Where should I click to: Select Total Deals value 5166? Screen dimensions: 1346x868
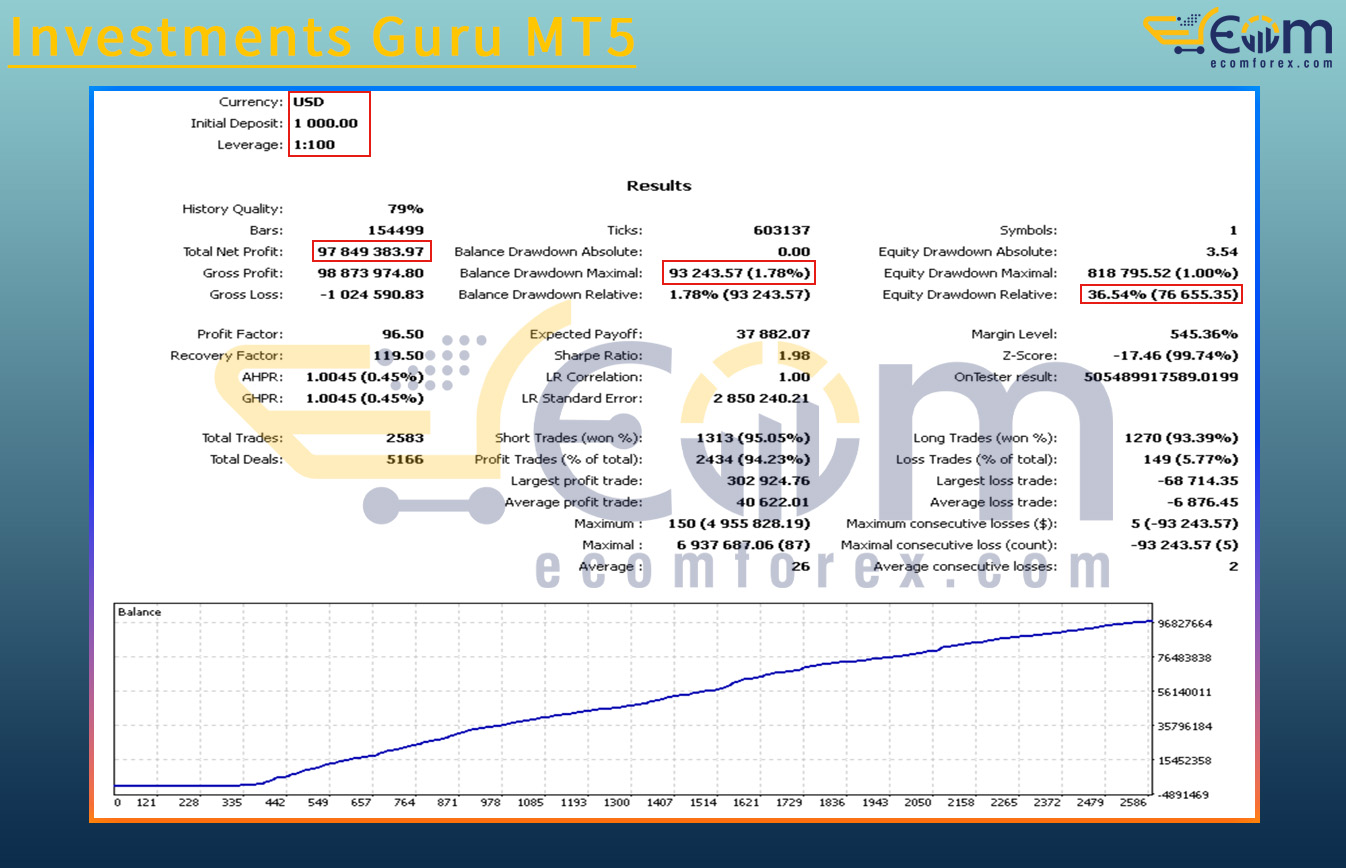tap(407, 460)
